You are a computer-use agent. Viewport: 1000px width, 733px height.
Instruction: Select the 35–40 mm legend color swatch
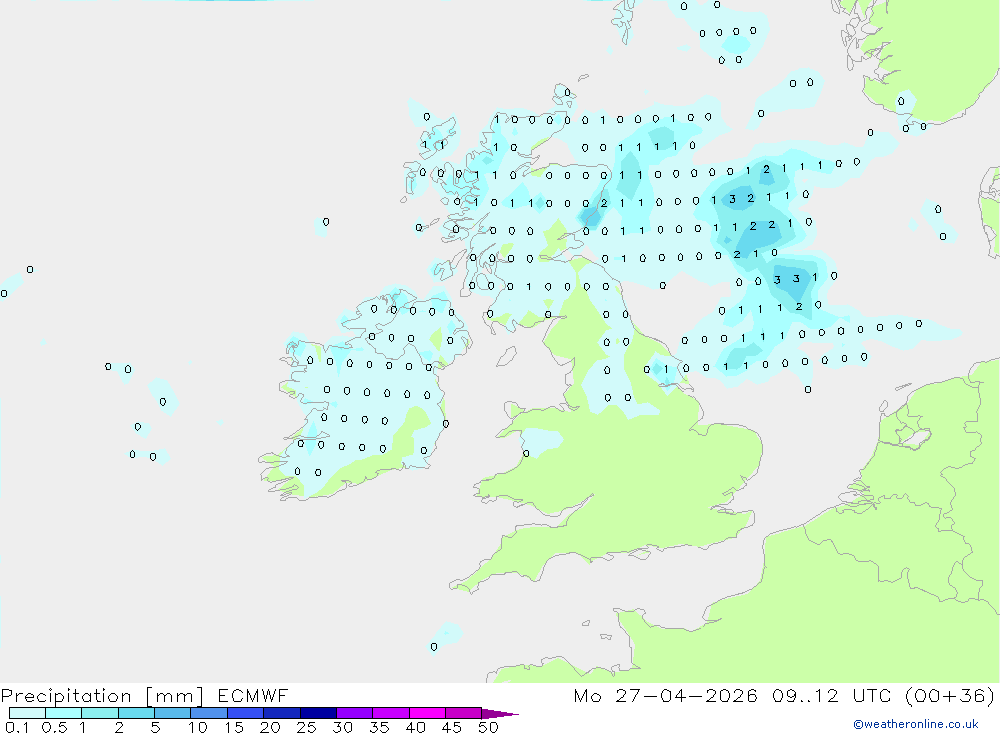(x=390, y=713)
